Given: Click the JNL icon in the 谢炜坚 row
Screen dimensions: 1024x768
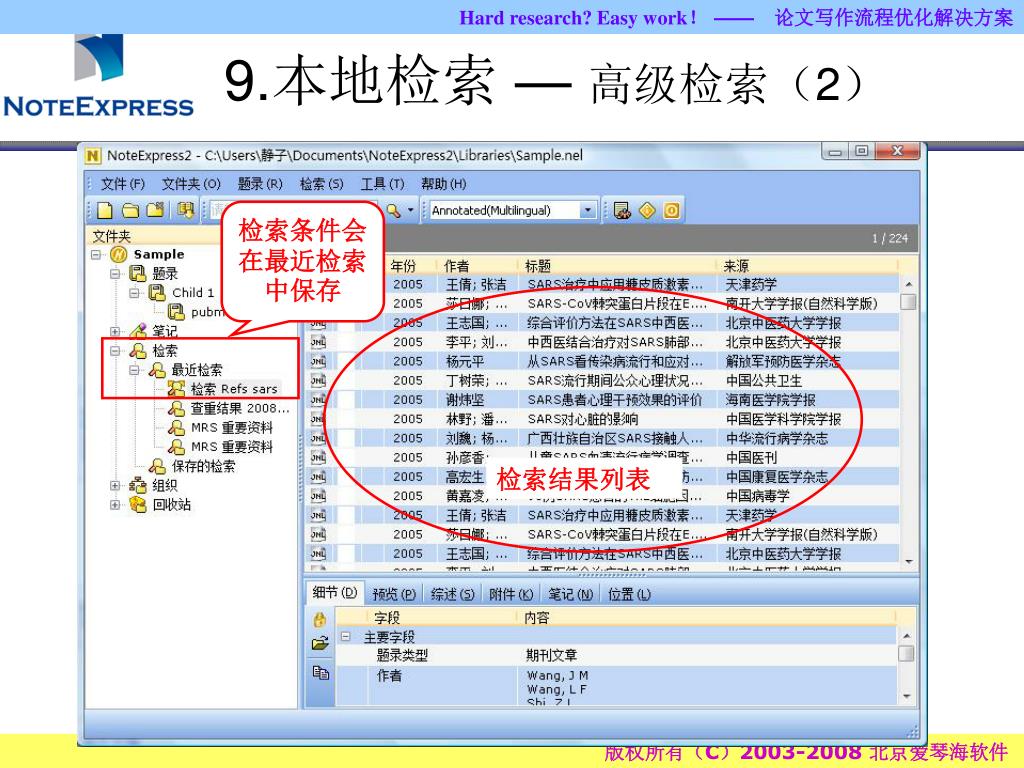Looking at the screenshot, I should [318, 400].
